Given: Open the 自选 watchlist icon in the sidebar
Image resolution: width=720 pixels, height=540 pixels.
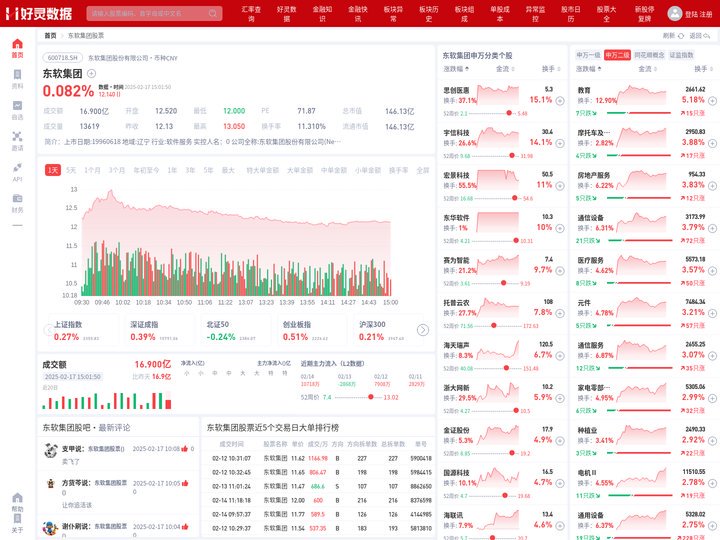Looking at the screenshot, I should click(x=17, y=106).
